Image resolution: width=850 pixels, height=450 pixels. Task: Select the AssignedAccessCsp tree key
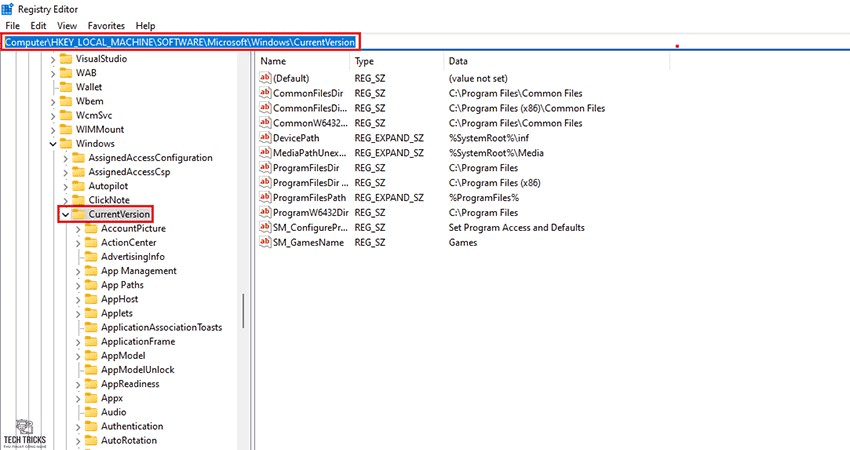tap(129, 172)
